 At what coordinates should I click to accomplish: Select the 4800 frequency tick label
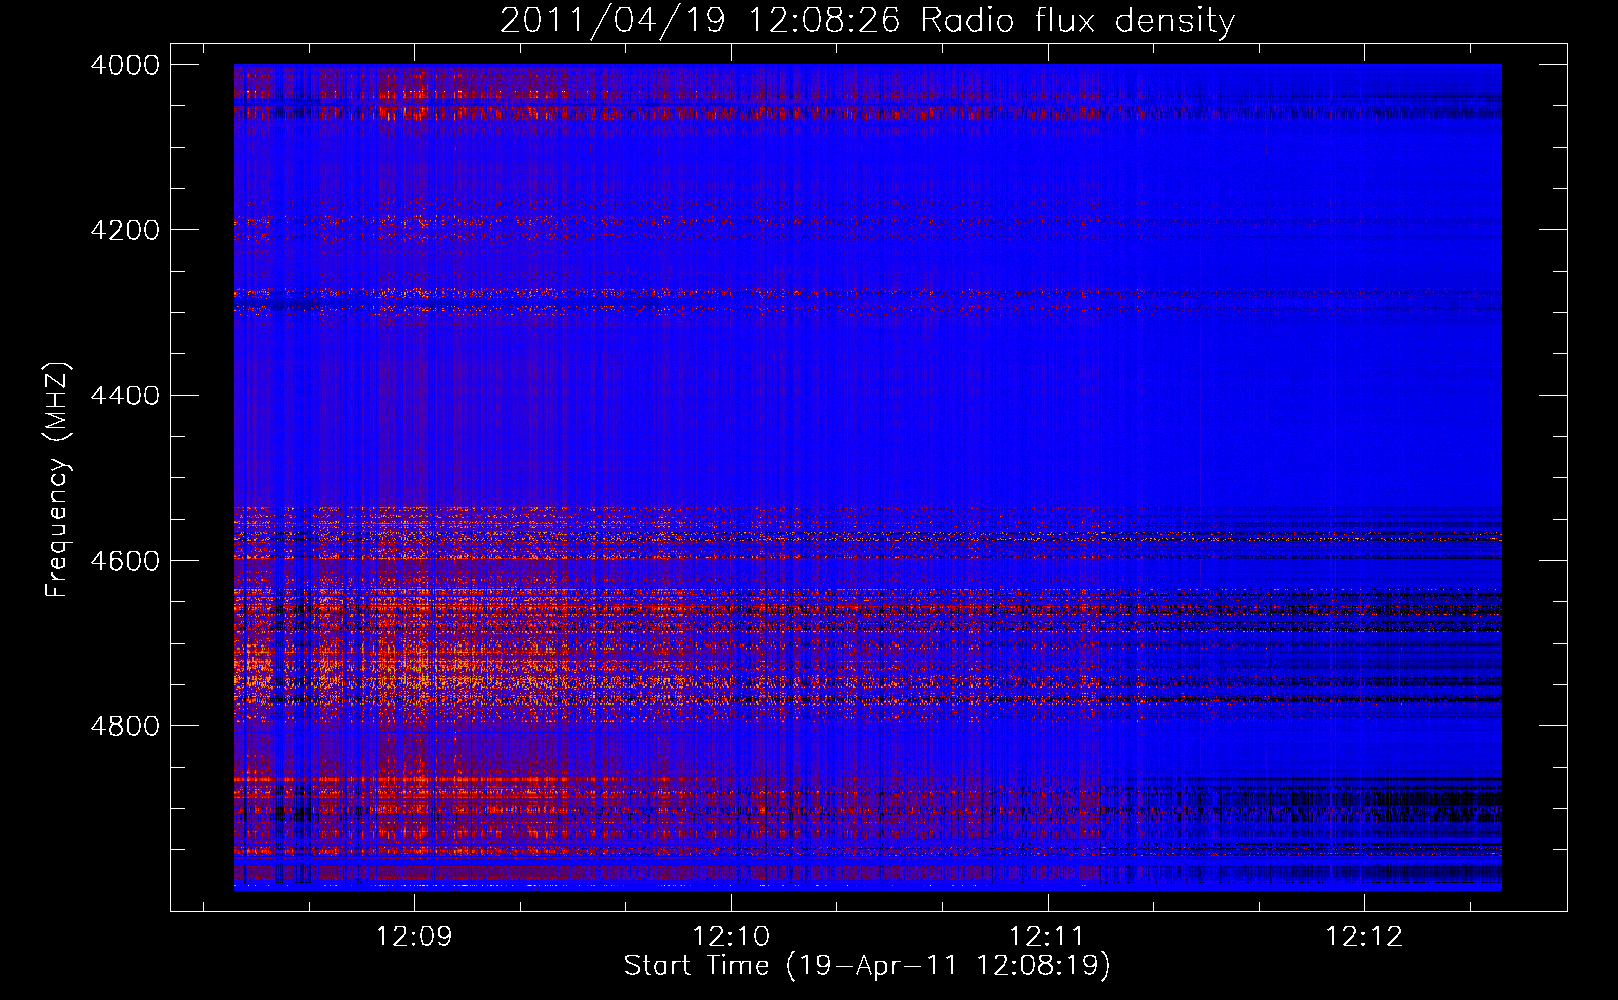pos(125,726)
